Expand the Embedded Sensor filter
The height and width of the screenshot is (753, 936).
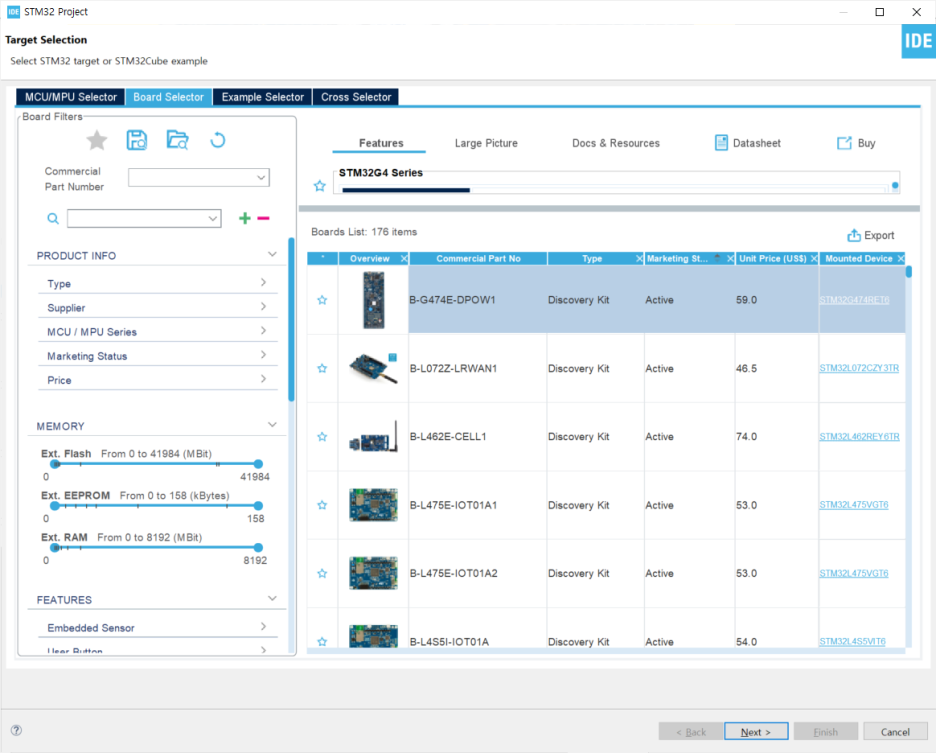(x=263, y=627)
